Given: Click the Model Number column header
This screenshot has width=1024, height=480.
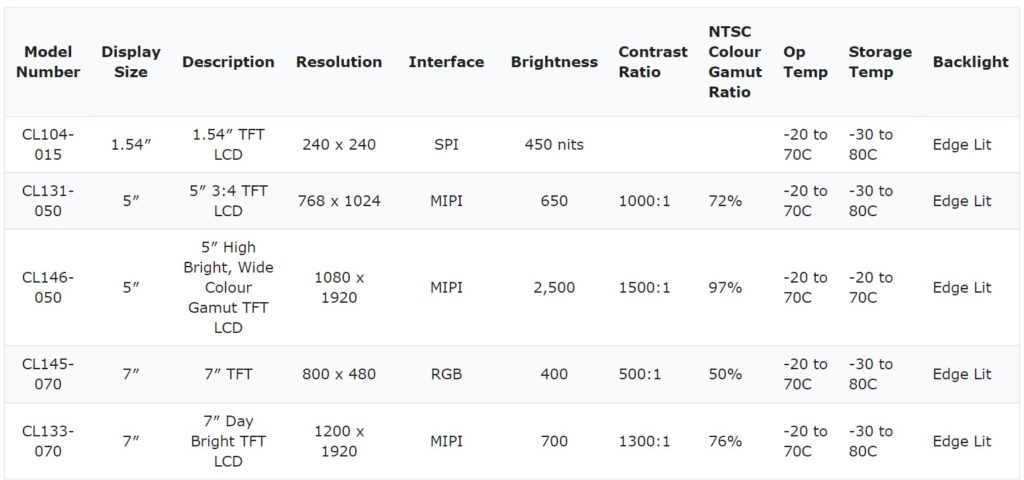Looking at the screenshot, I should coord(48,62).
